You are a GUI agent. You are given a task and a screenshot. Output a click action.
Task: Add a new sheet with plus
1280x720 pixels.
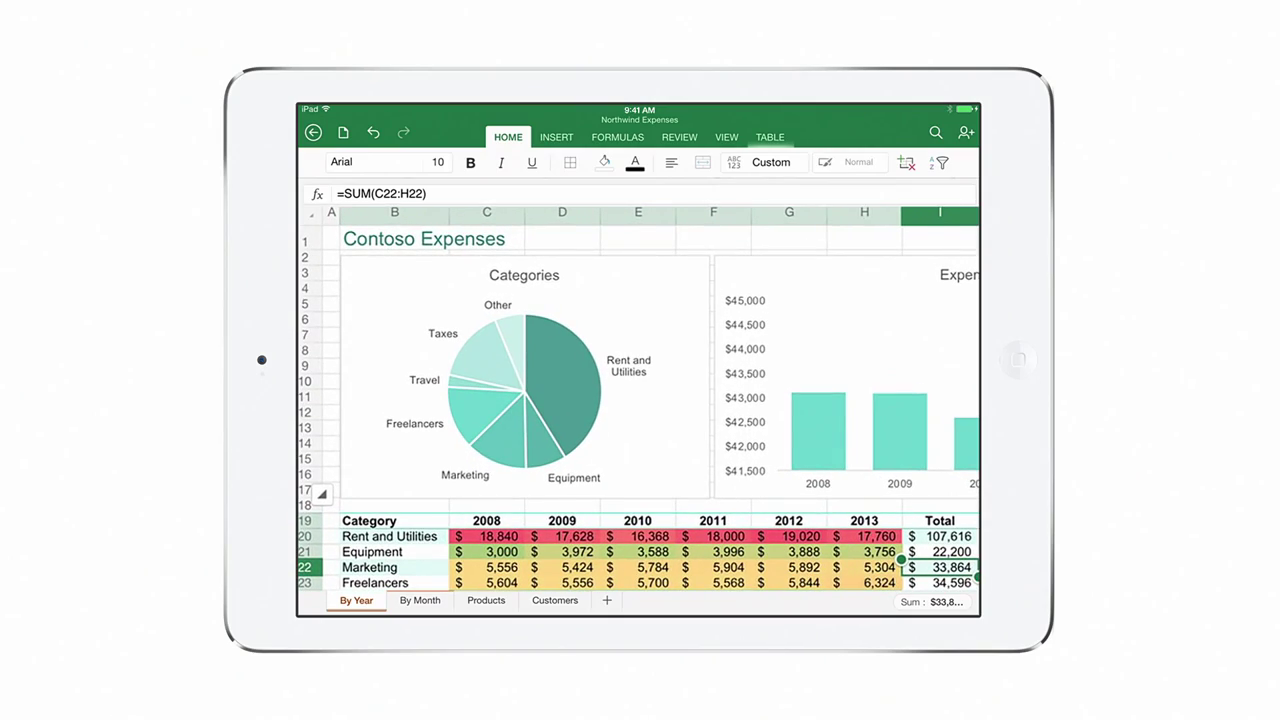(x=607, y=601)
